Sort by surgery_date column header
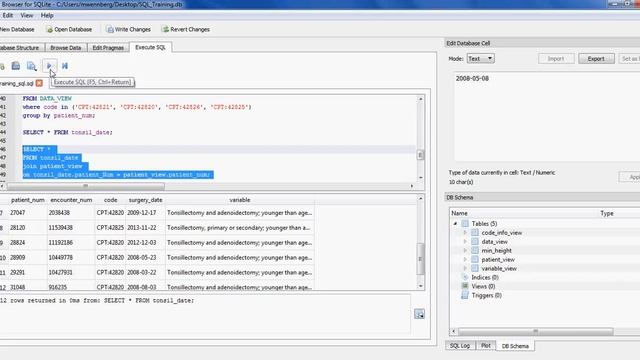This screenshot has height=360, width=640. click(145, 200)
